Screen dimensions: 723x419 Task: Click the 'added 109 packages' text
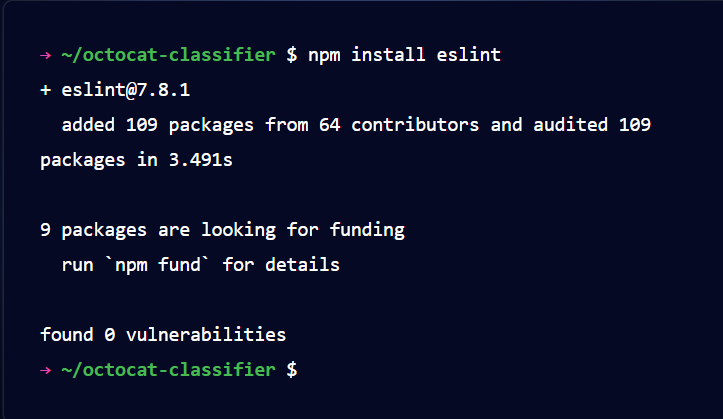click(x=158, y=125)
